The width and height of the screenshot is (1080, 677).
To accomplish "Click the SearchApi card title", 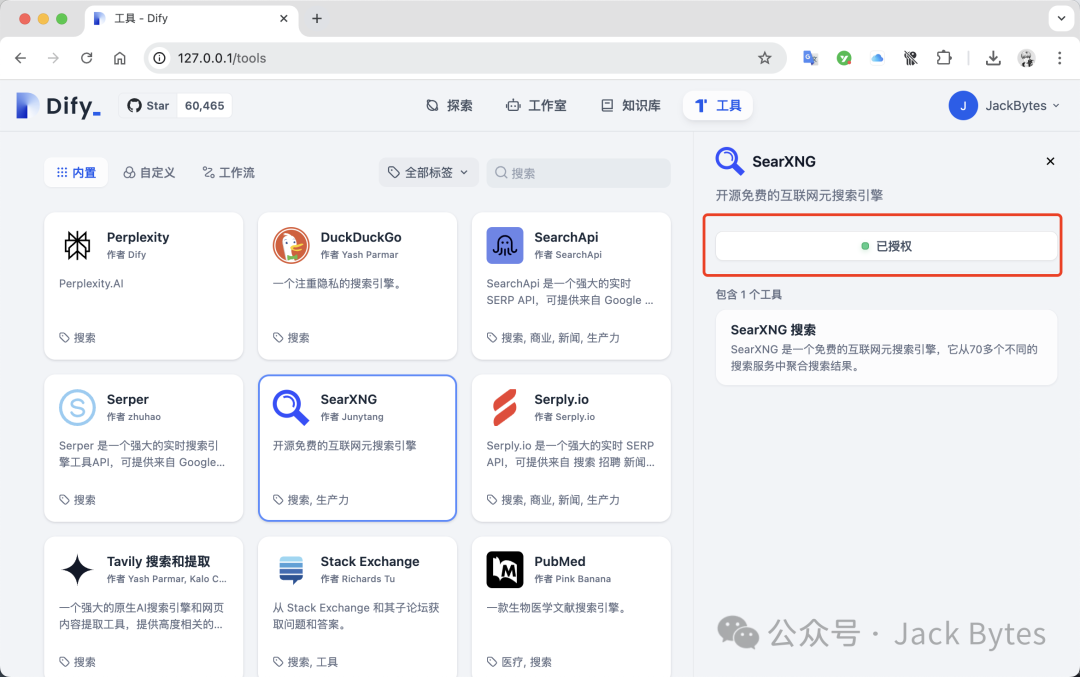I will pyautogui.click(x=566, y=237).
